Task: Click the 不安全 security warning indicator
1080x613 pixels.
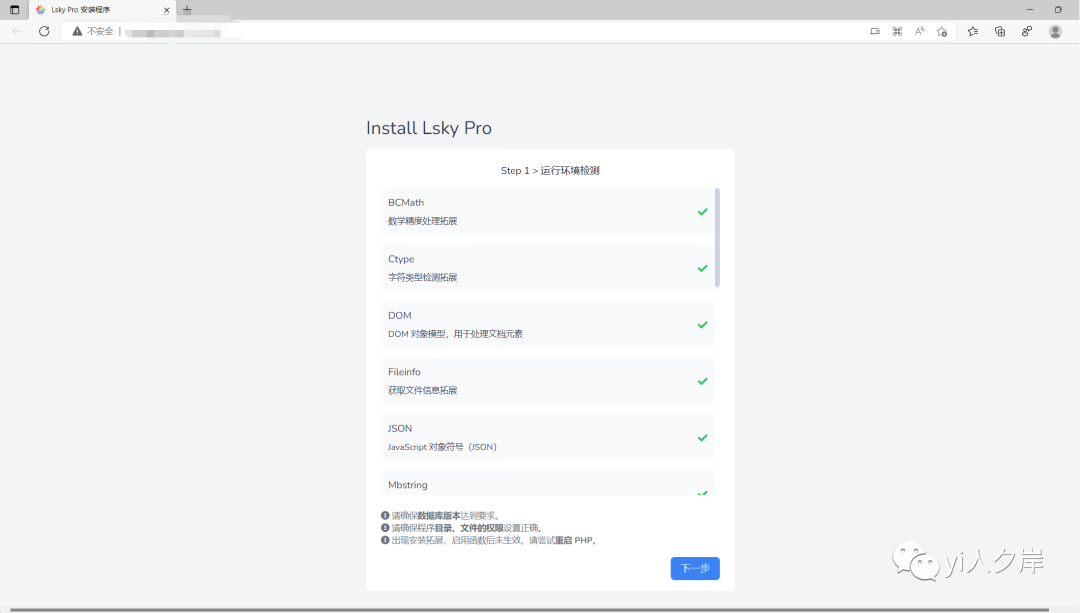Action: (x=91, y=31)
